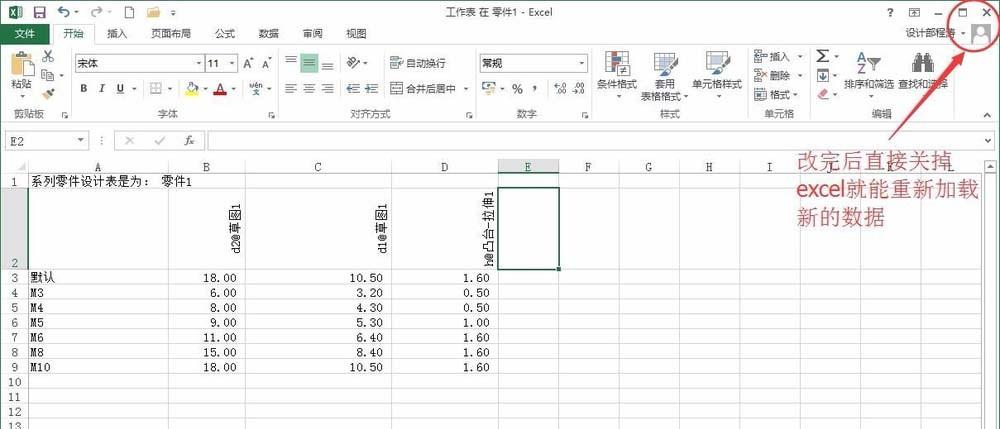Image resolution: width=1000 pixels, height=429 pixels.
Task: Expand the 删除 cells dropdown
Action: click(x=800, y=75)
